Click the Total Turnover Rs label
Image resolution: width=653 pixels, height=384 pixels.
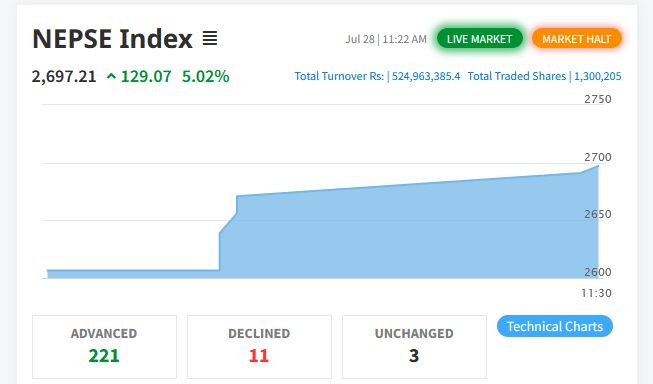click(x=339, y=76)
